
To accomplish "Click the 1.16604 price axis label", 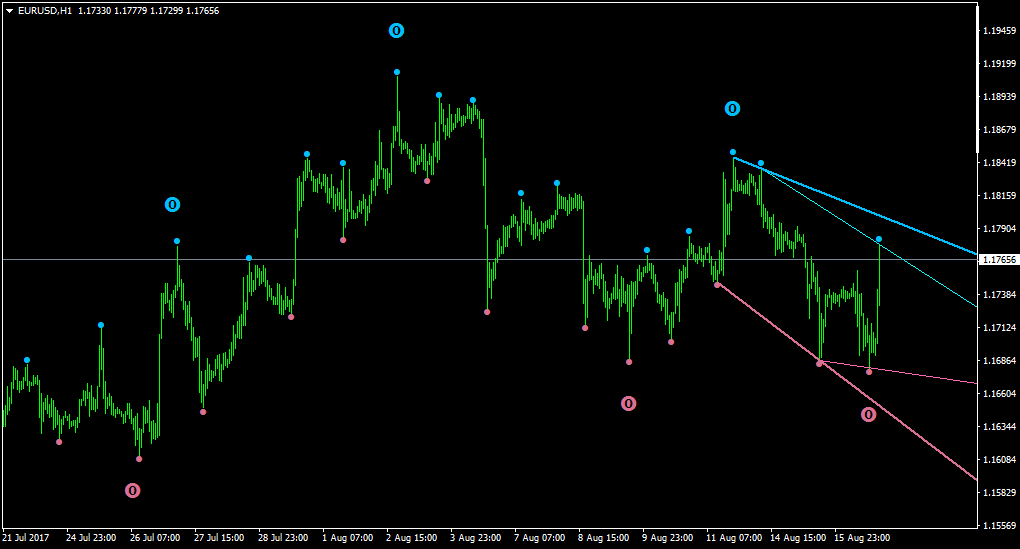I will click(999, 394).
